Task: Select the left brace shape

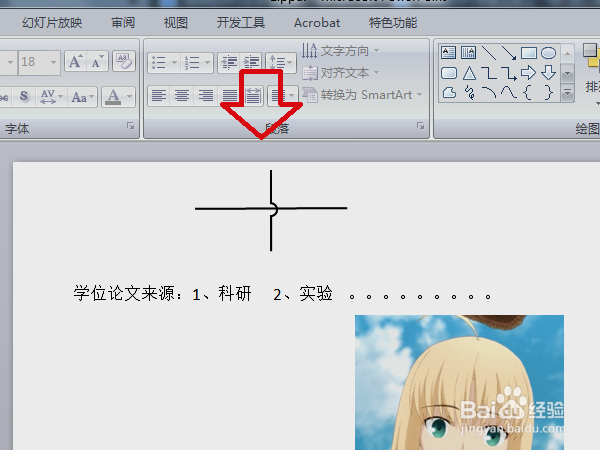Action: tap(528, 93)
